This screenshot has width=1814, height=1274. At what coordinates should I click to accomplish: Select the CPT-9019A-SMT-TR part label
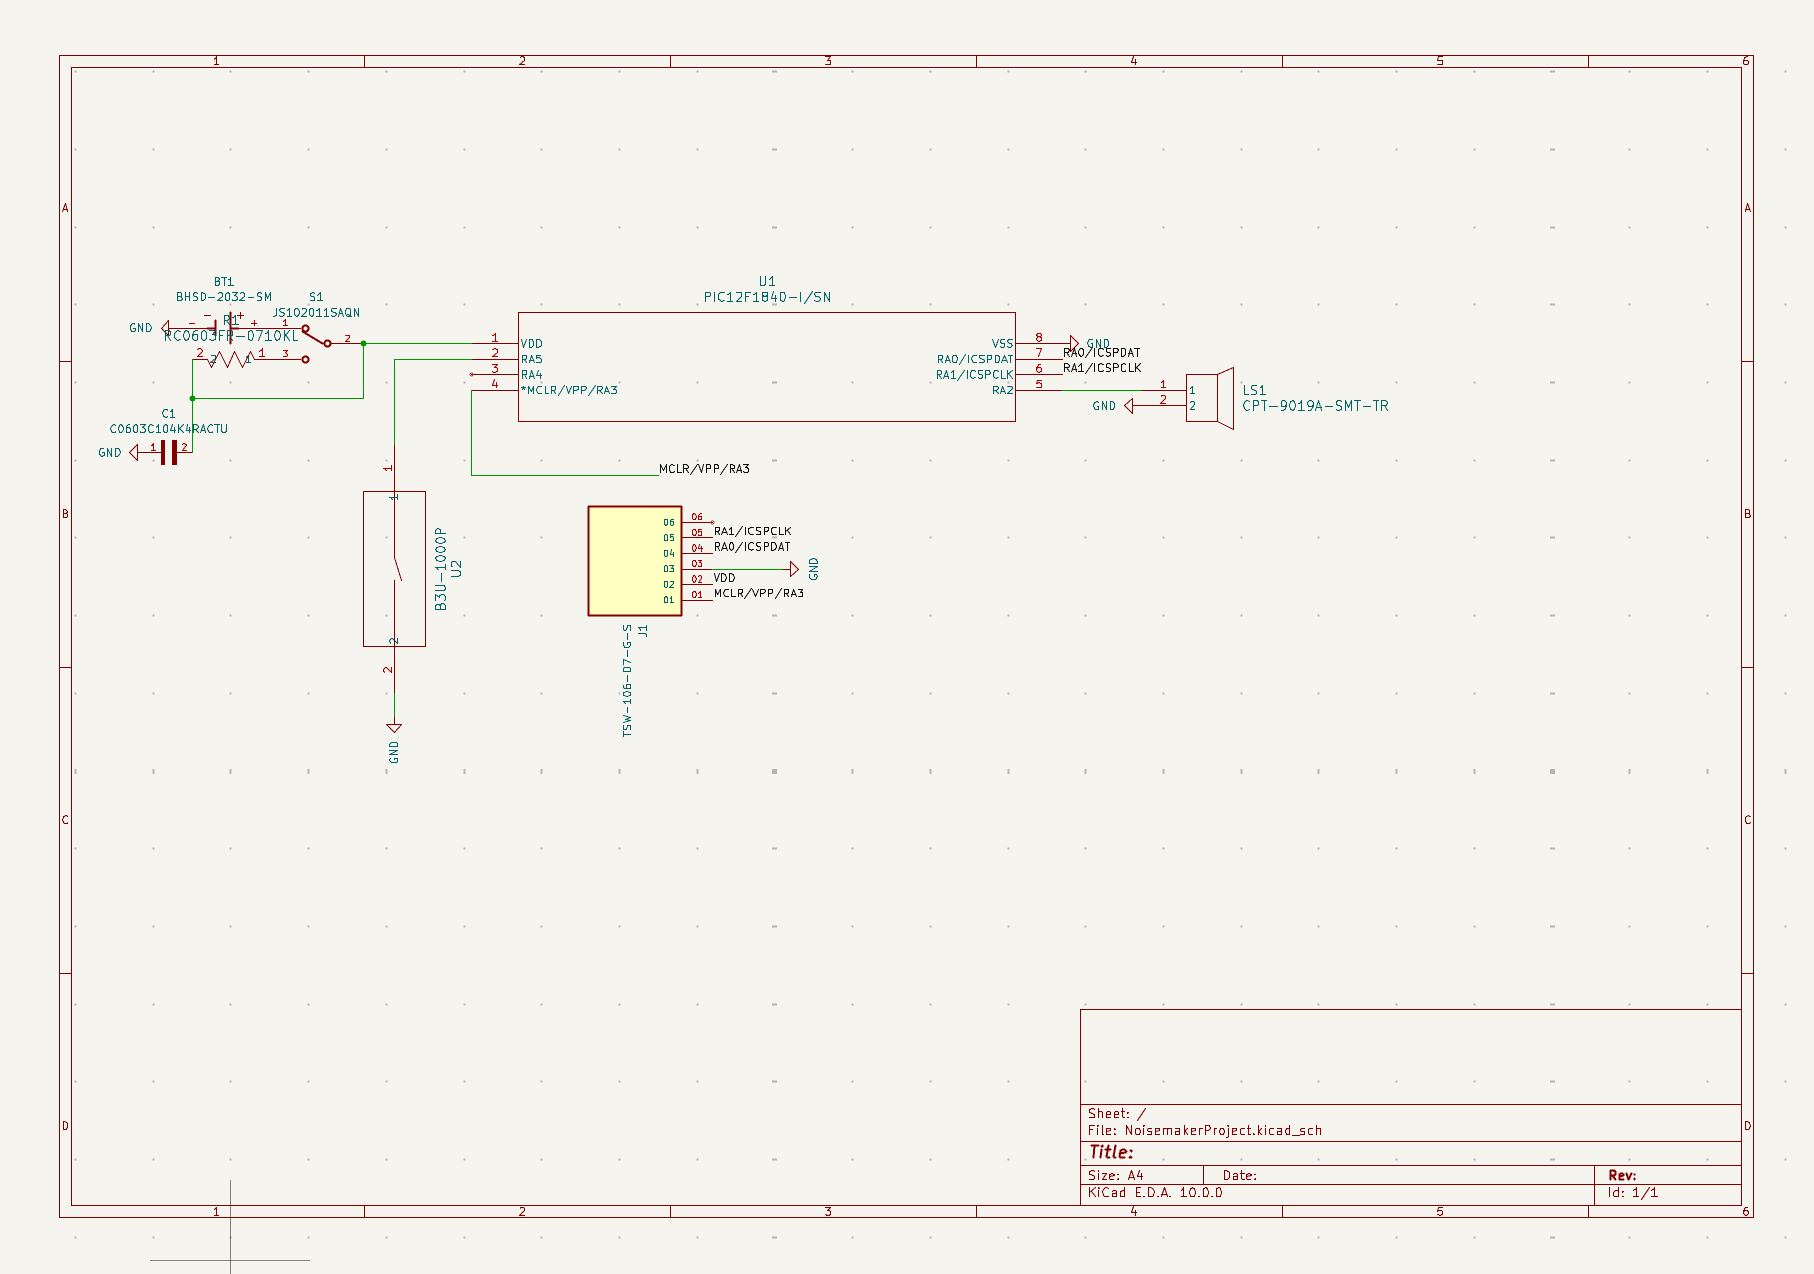(1315, 406)
